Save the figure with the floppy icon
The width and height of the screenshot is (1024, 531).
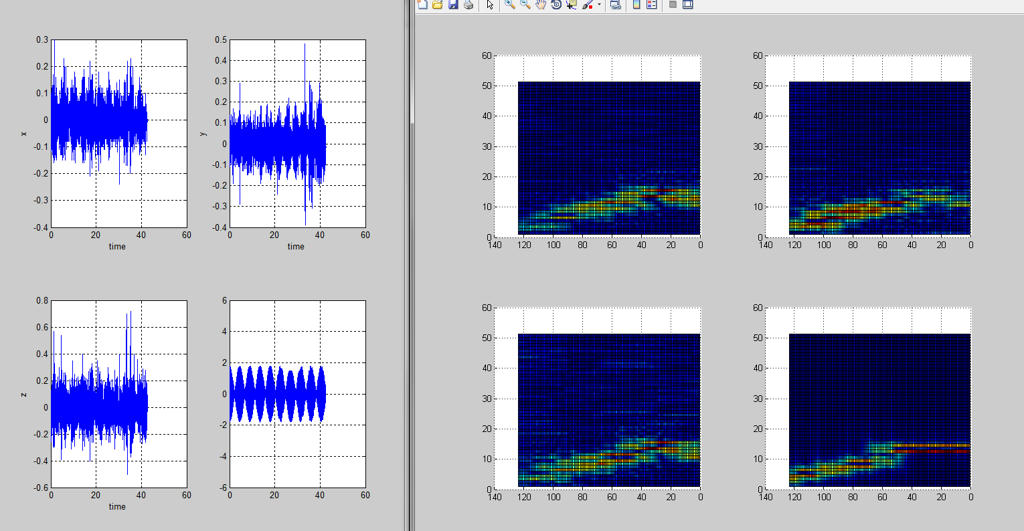pyautogui.click(x=453, y=5)
